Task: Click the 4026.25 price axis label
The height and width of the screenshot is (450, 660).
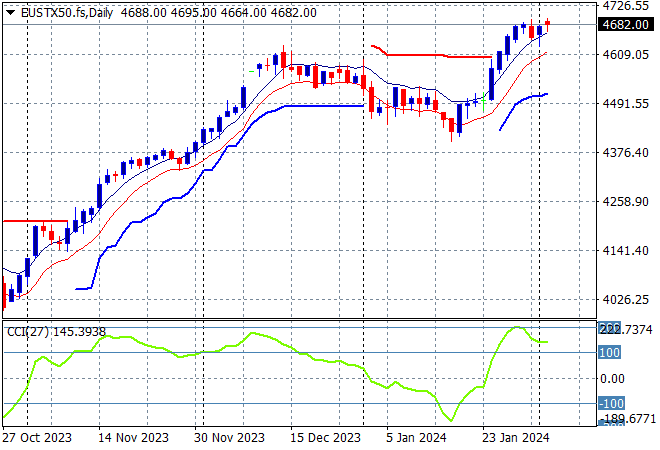Action: point(627,299)
